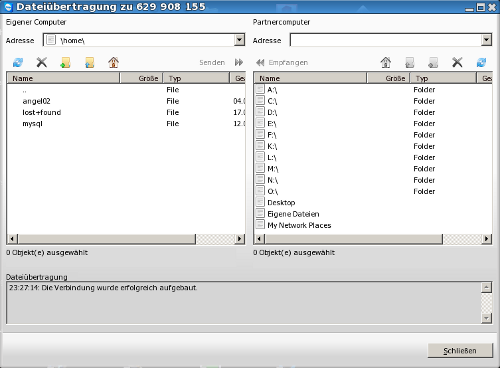Screen dimensions: 500x368
Task: Open the local Adresse dropdown
Action: 239,40
